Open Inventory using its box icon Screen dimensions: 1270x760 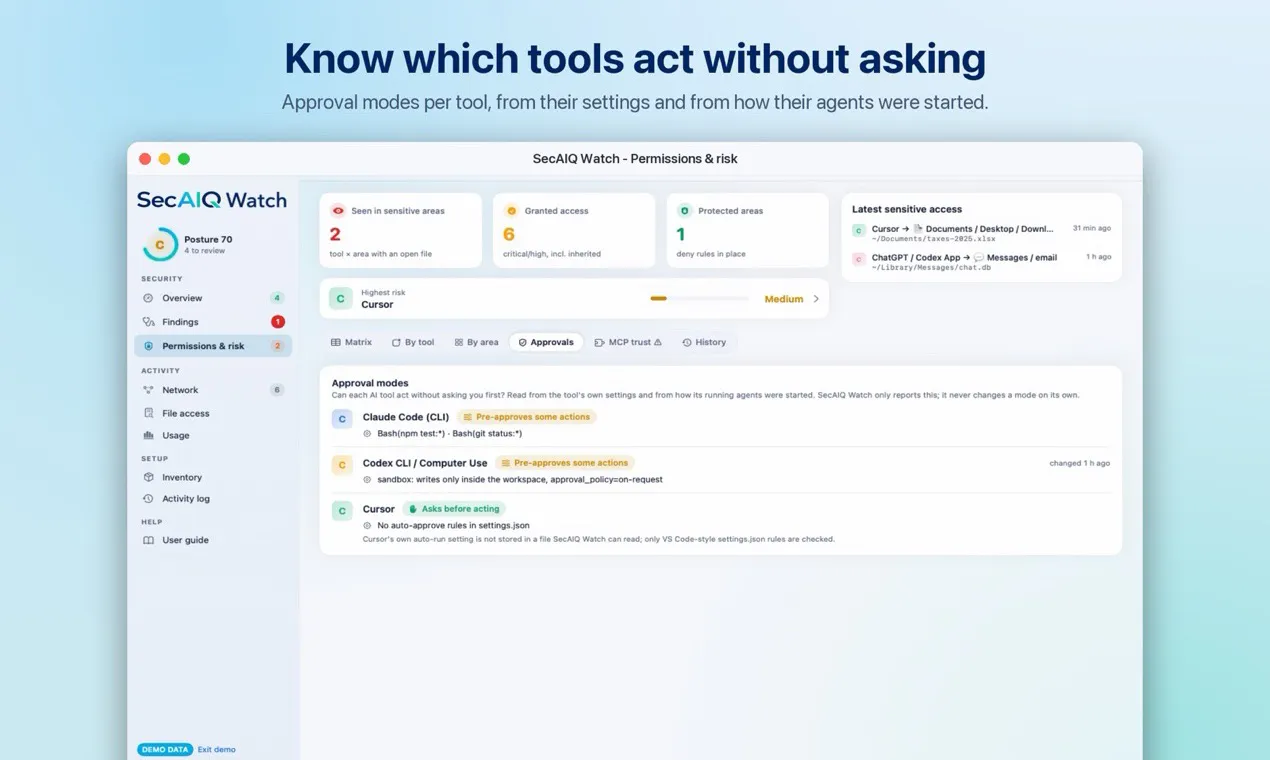148,477
